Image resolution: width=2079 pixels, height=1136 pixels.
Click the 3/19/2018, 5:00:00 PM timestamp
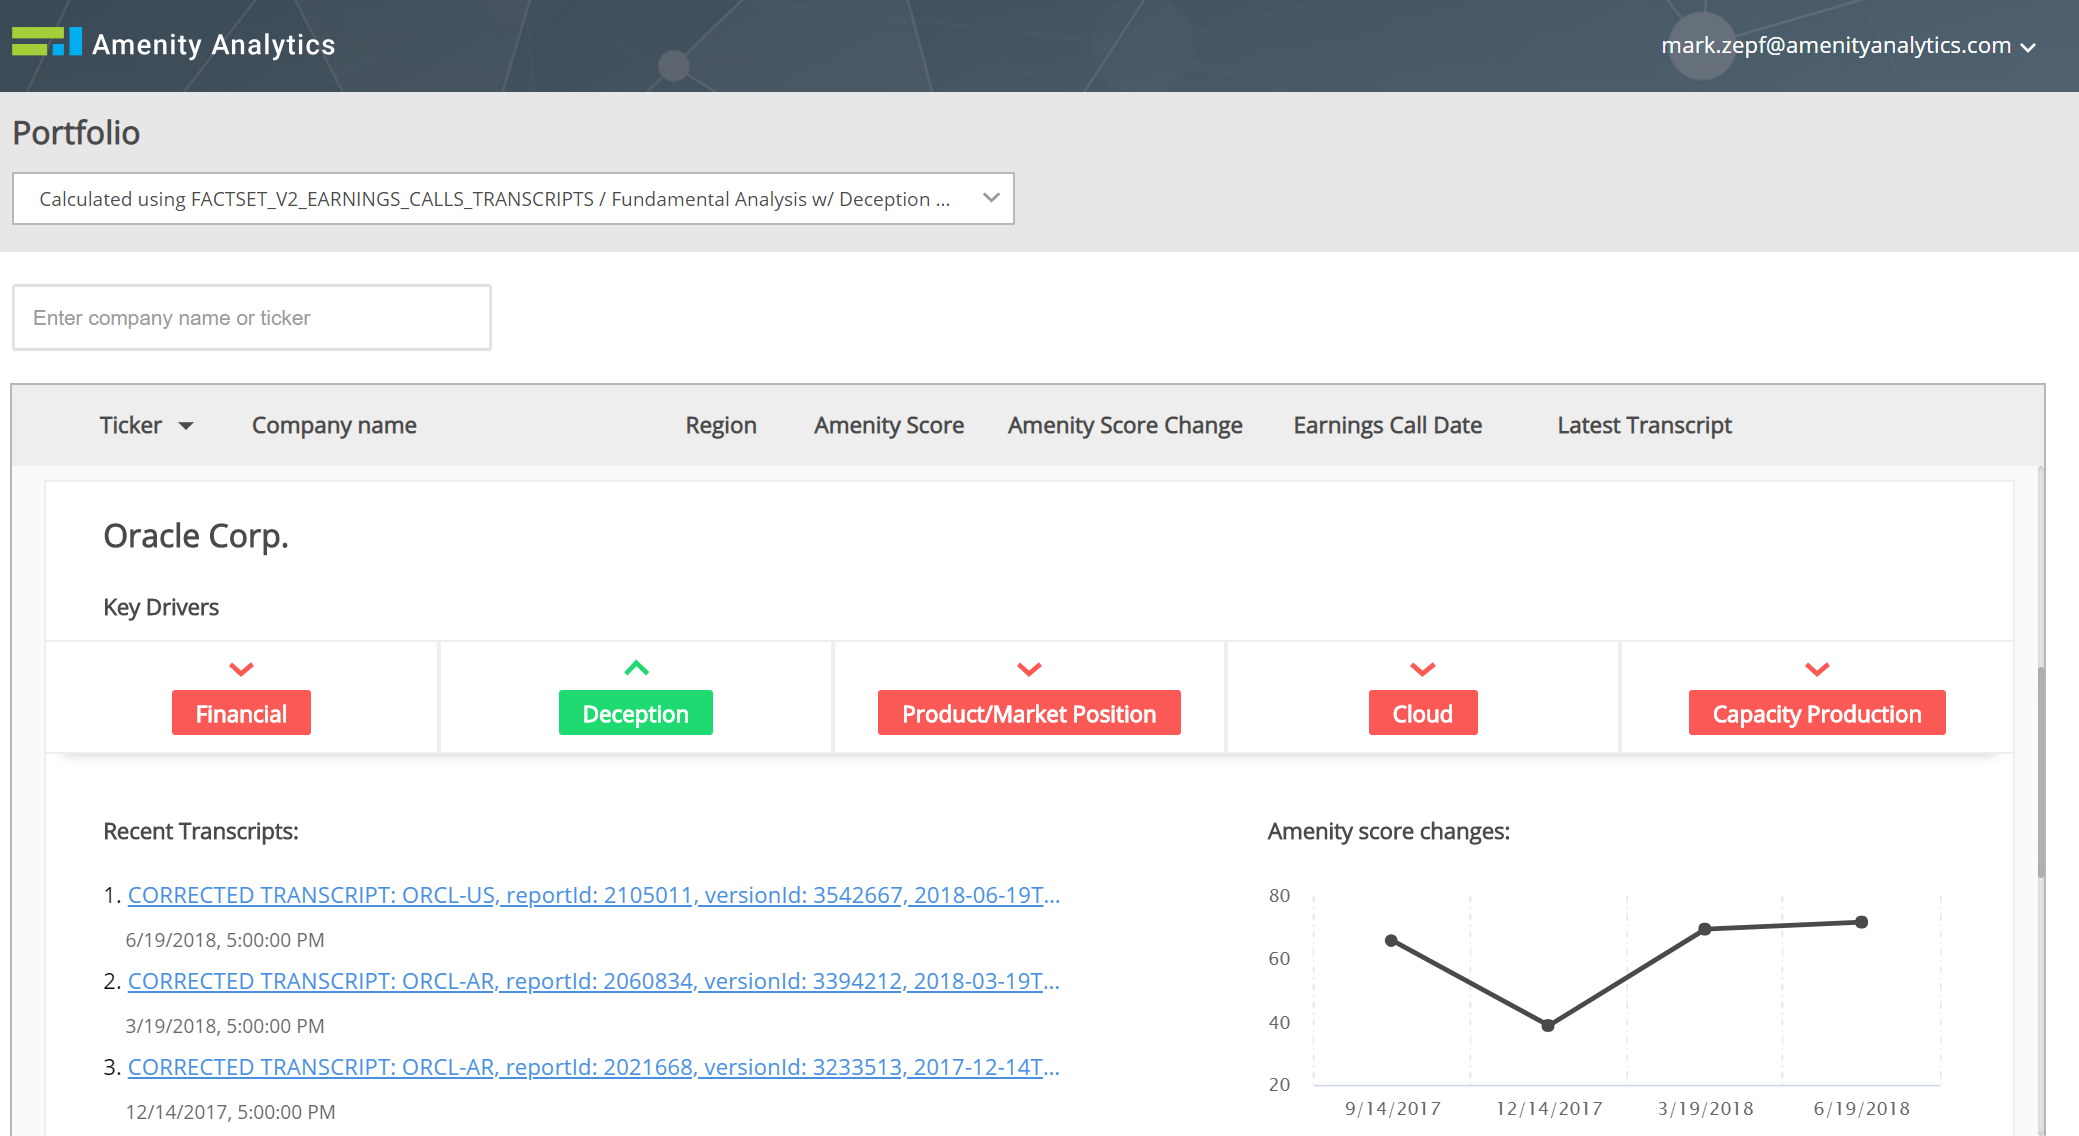point(225,1026)
